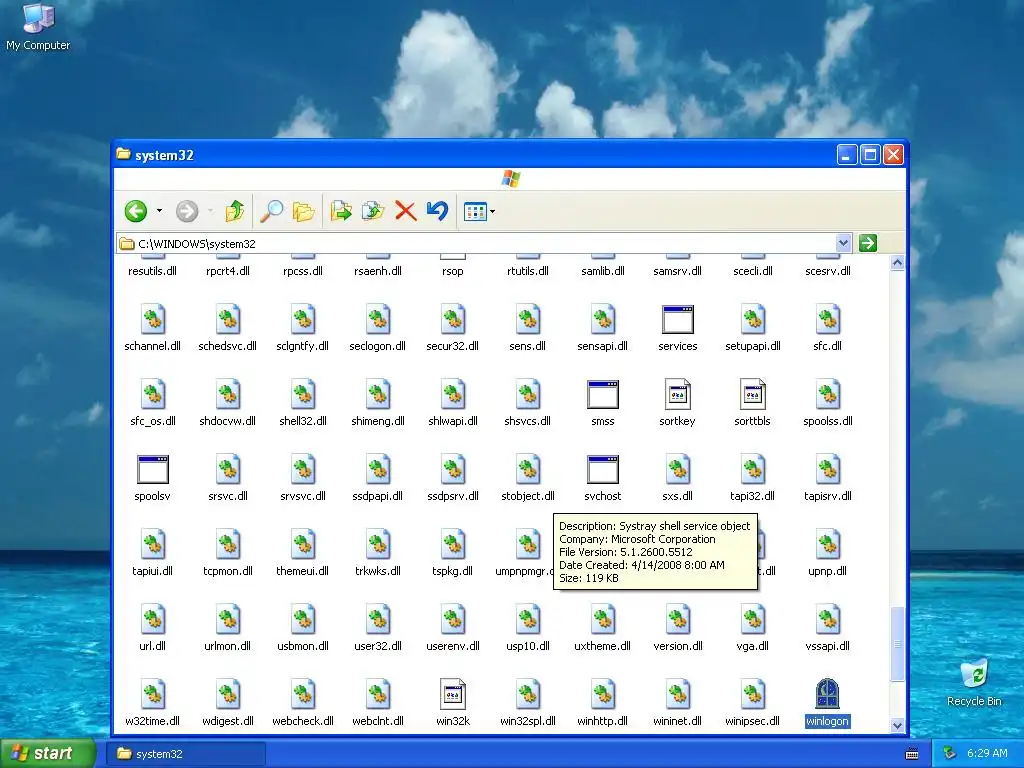Select the stobject.dll icon
The image size is (1024, 768).
click(528, 470)
